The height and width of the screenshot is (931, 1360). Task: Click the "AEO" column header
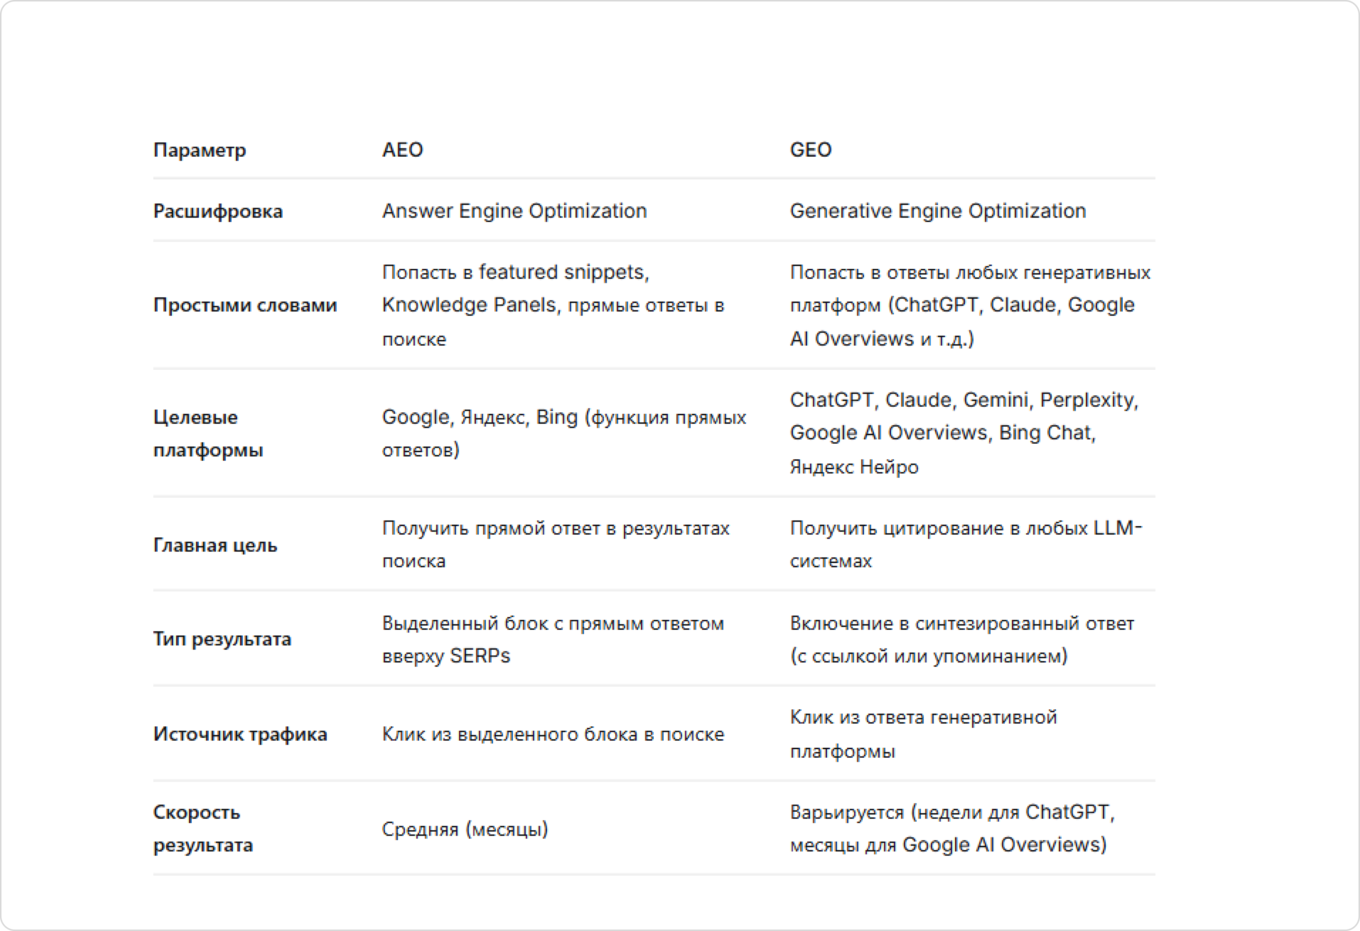402,150
